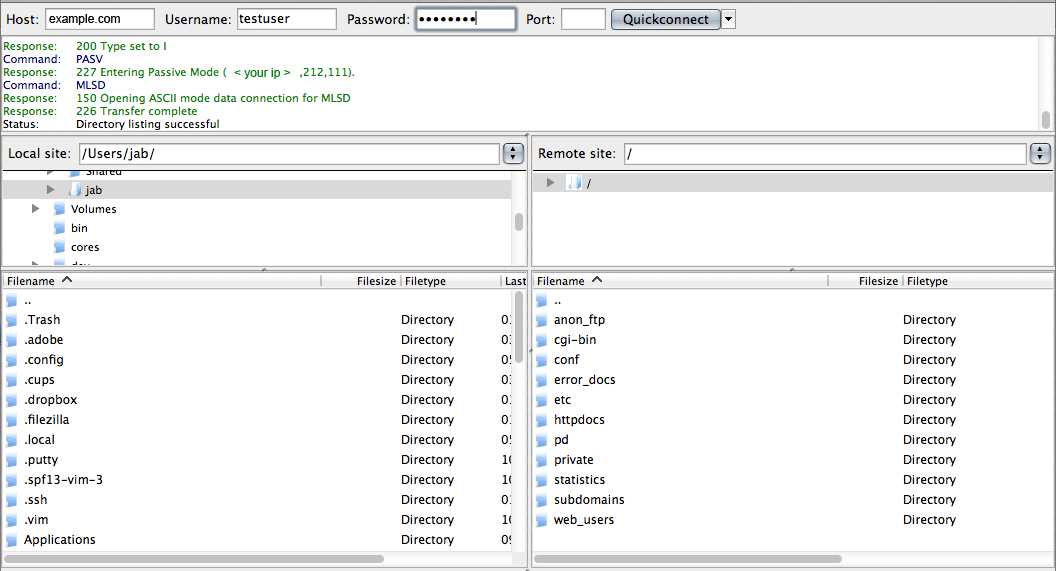Sort the local list by Filetype column
The height and width of the screenshot is (571, 1056).
click(450, 282)
